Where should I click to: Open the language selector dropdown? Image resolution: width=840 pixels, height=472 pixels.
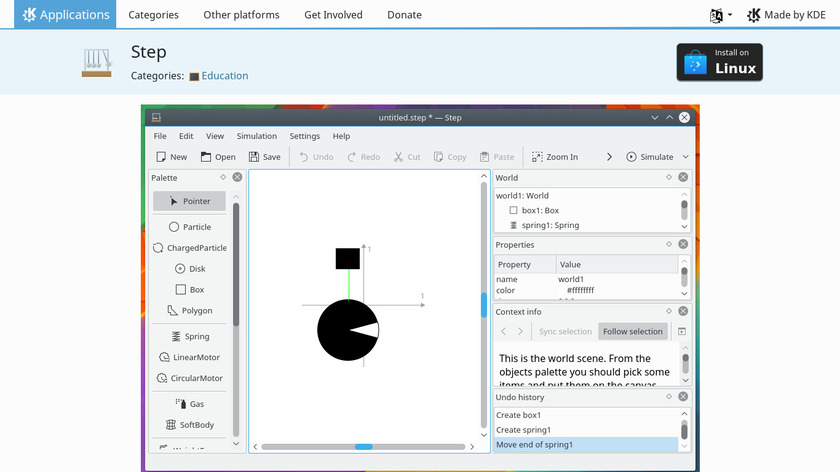tap(721, 15)
